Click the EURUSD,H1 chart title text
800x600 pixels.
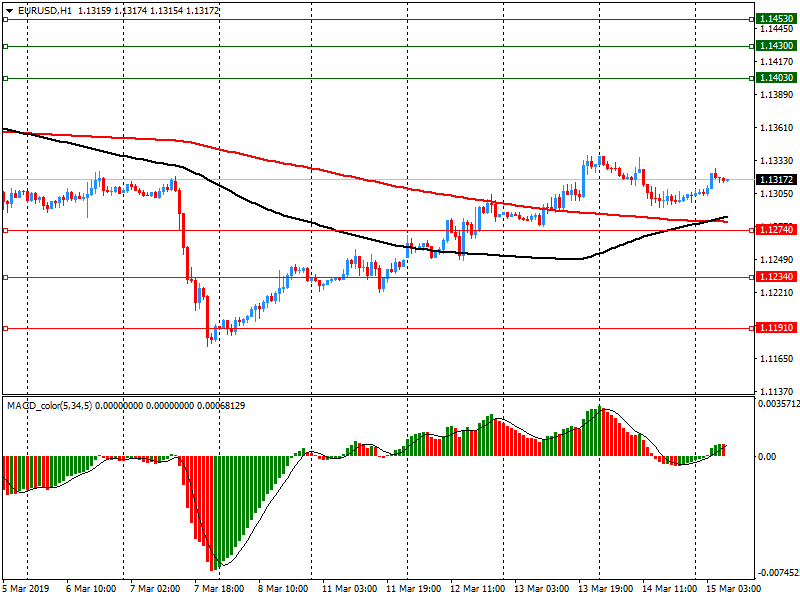(45, 10)
